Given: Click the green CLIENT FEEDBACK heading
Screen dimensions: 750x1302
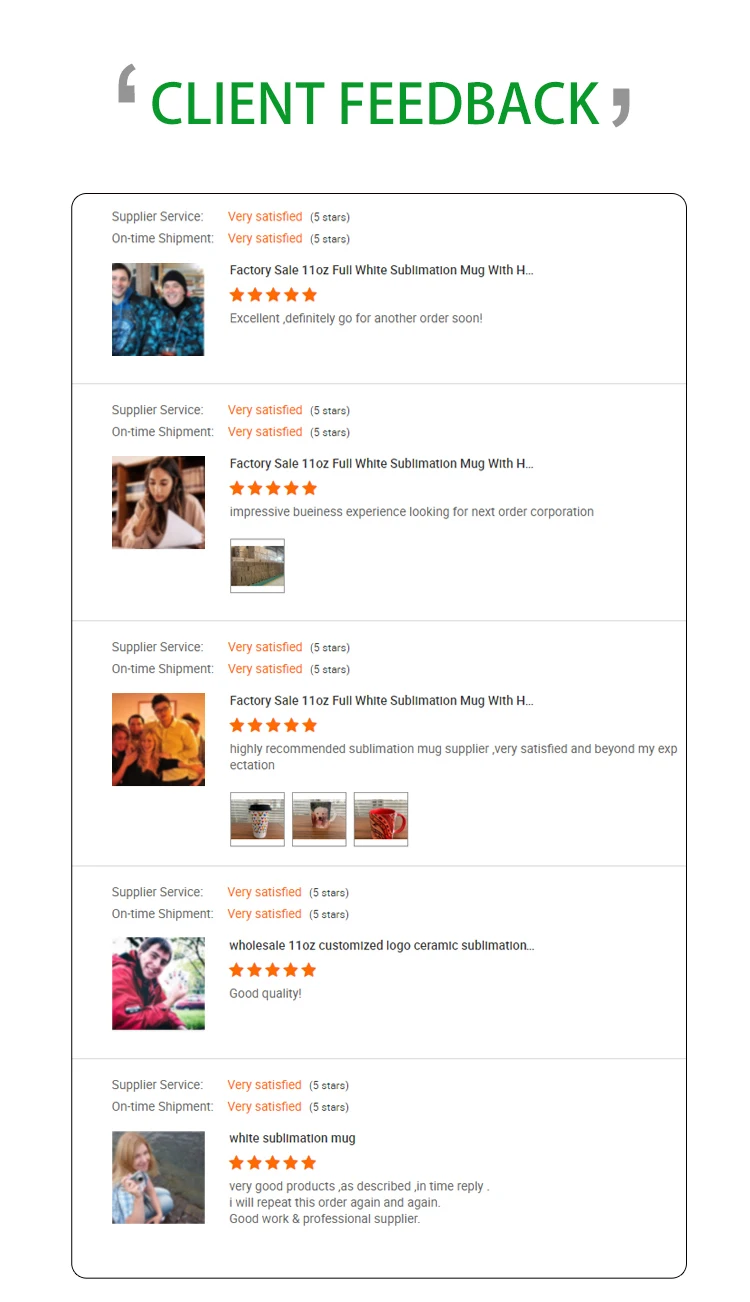Looking at the screenshot, I should coord(375,102).
